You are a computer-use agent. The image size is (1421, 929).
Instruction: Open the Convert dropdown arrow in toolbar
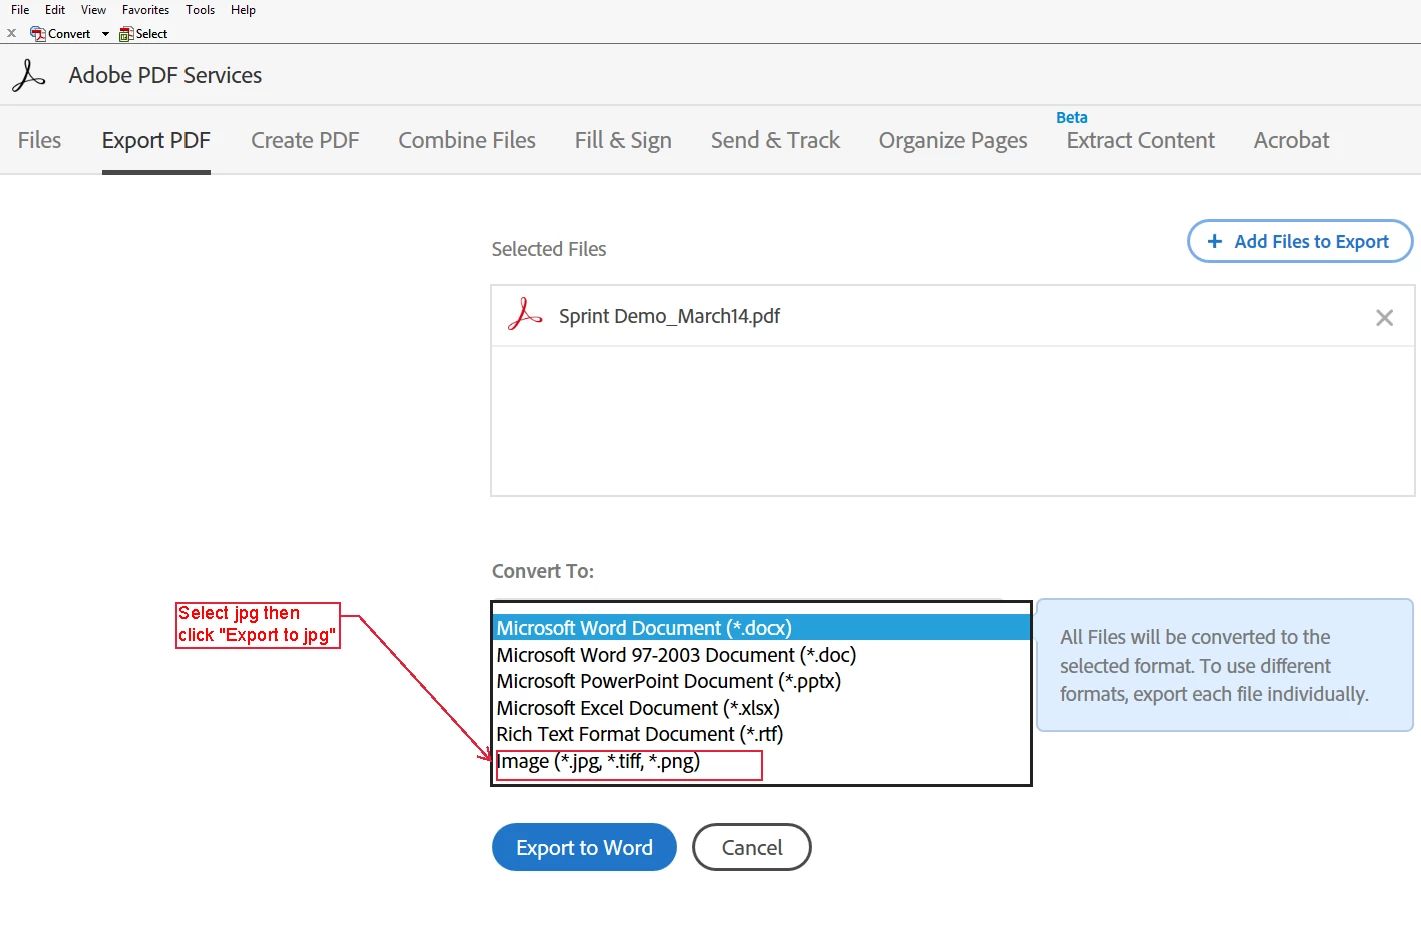coord(105,34)
